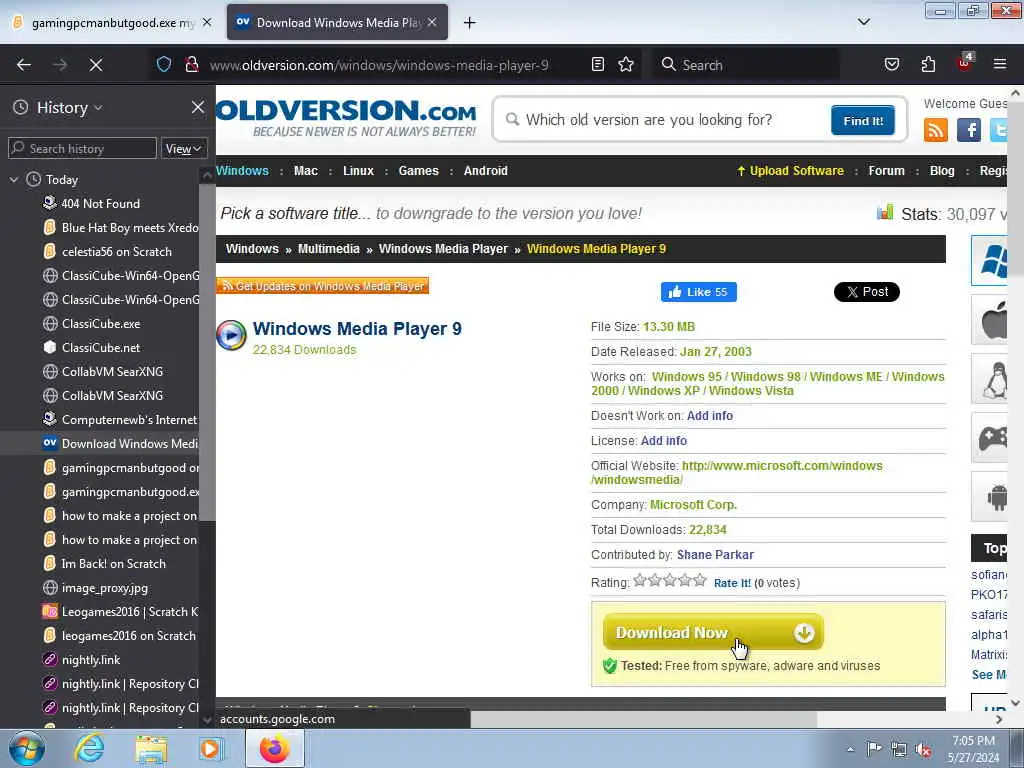Select the Android nav menu item
Viewport: 1024px width, 768px height.
485,171
